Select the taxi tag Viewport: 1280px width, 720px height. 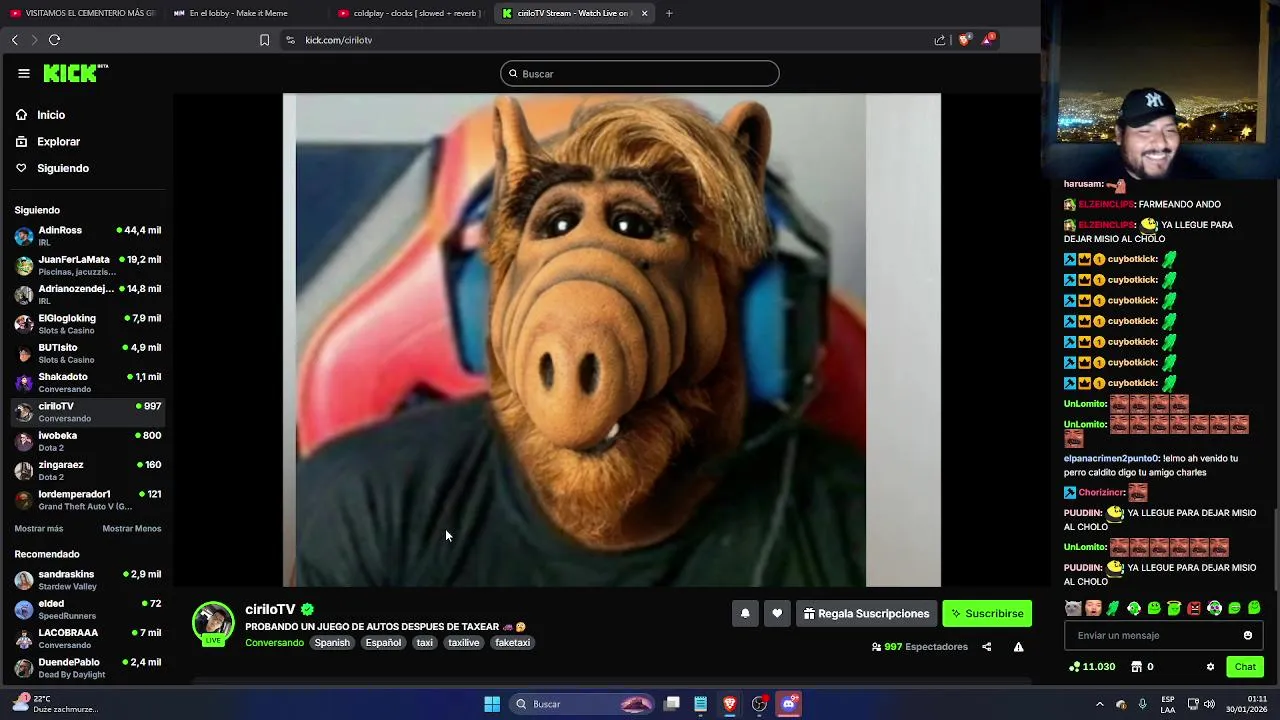click(424, 643)
